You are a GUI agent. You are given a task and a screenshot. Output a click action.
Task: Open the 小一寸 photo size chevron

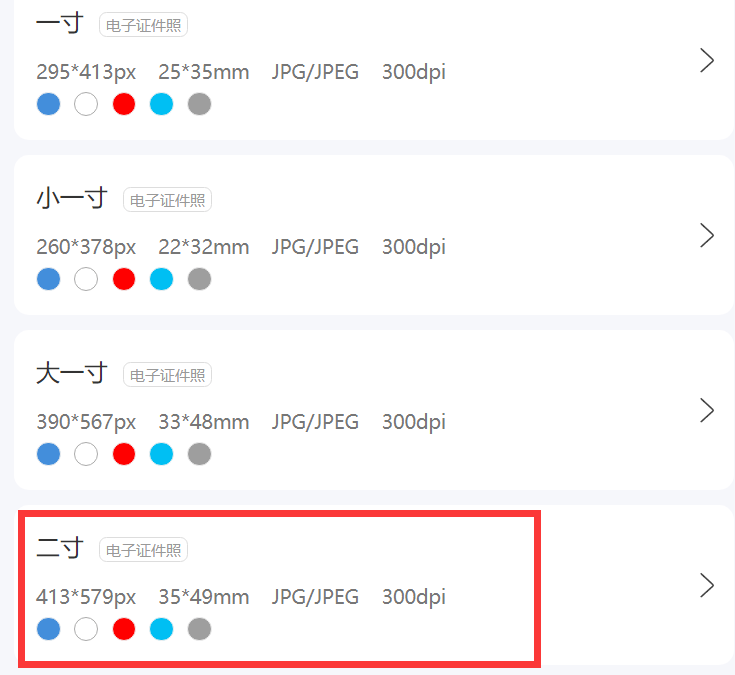707,235
